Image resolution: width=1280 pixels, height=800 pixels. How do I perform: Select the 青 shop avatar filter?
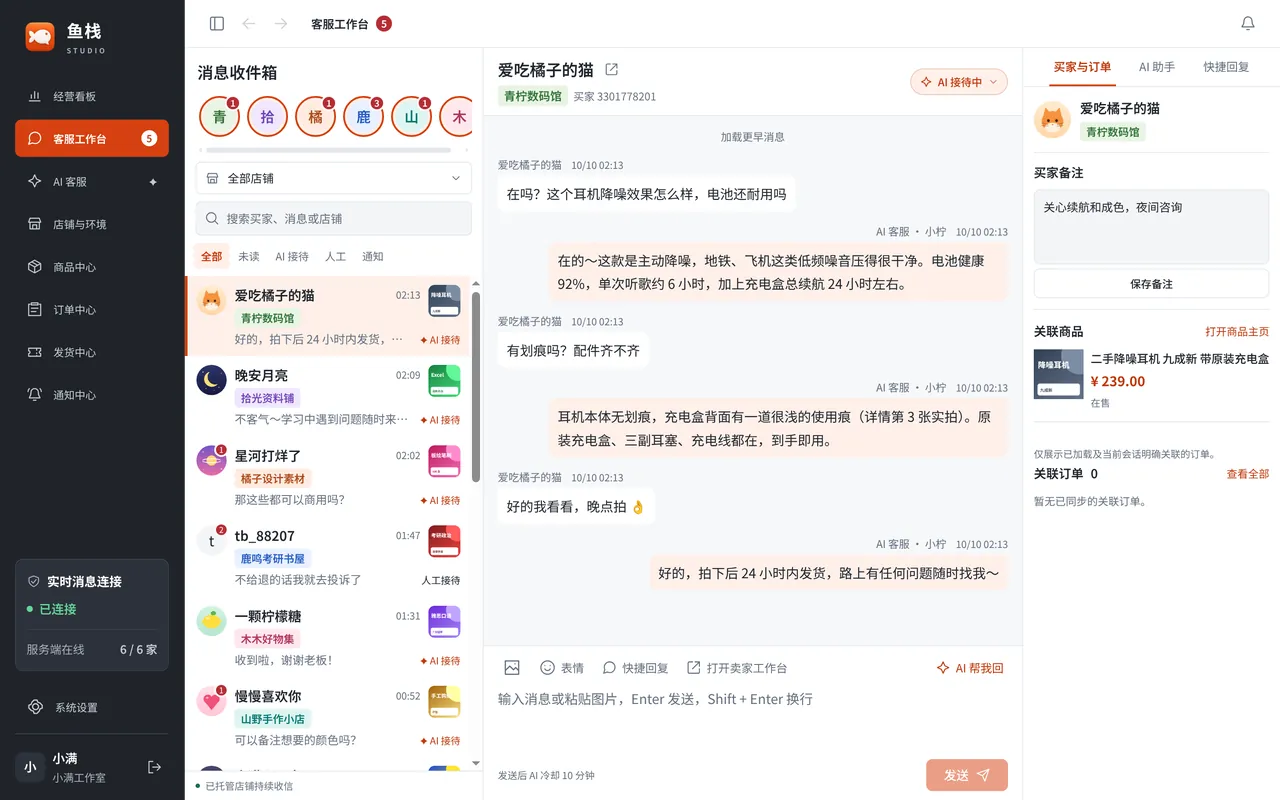(219, 117)
